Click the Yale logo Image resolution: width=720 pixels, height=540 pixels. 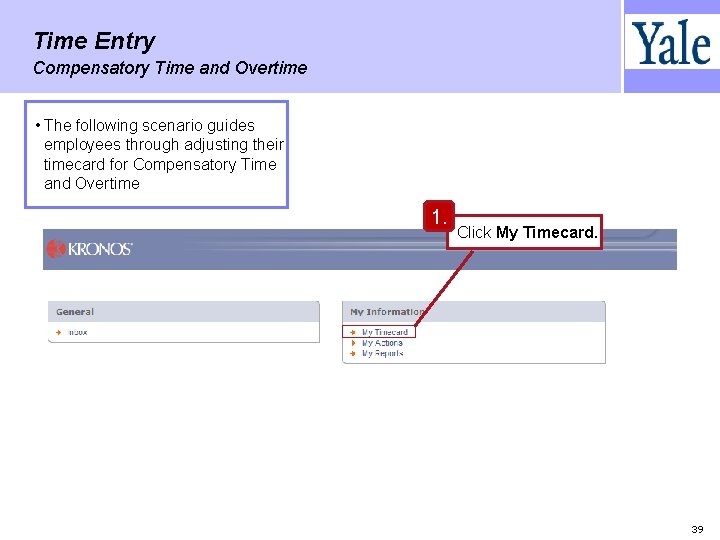click(x=671, y=42)
